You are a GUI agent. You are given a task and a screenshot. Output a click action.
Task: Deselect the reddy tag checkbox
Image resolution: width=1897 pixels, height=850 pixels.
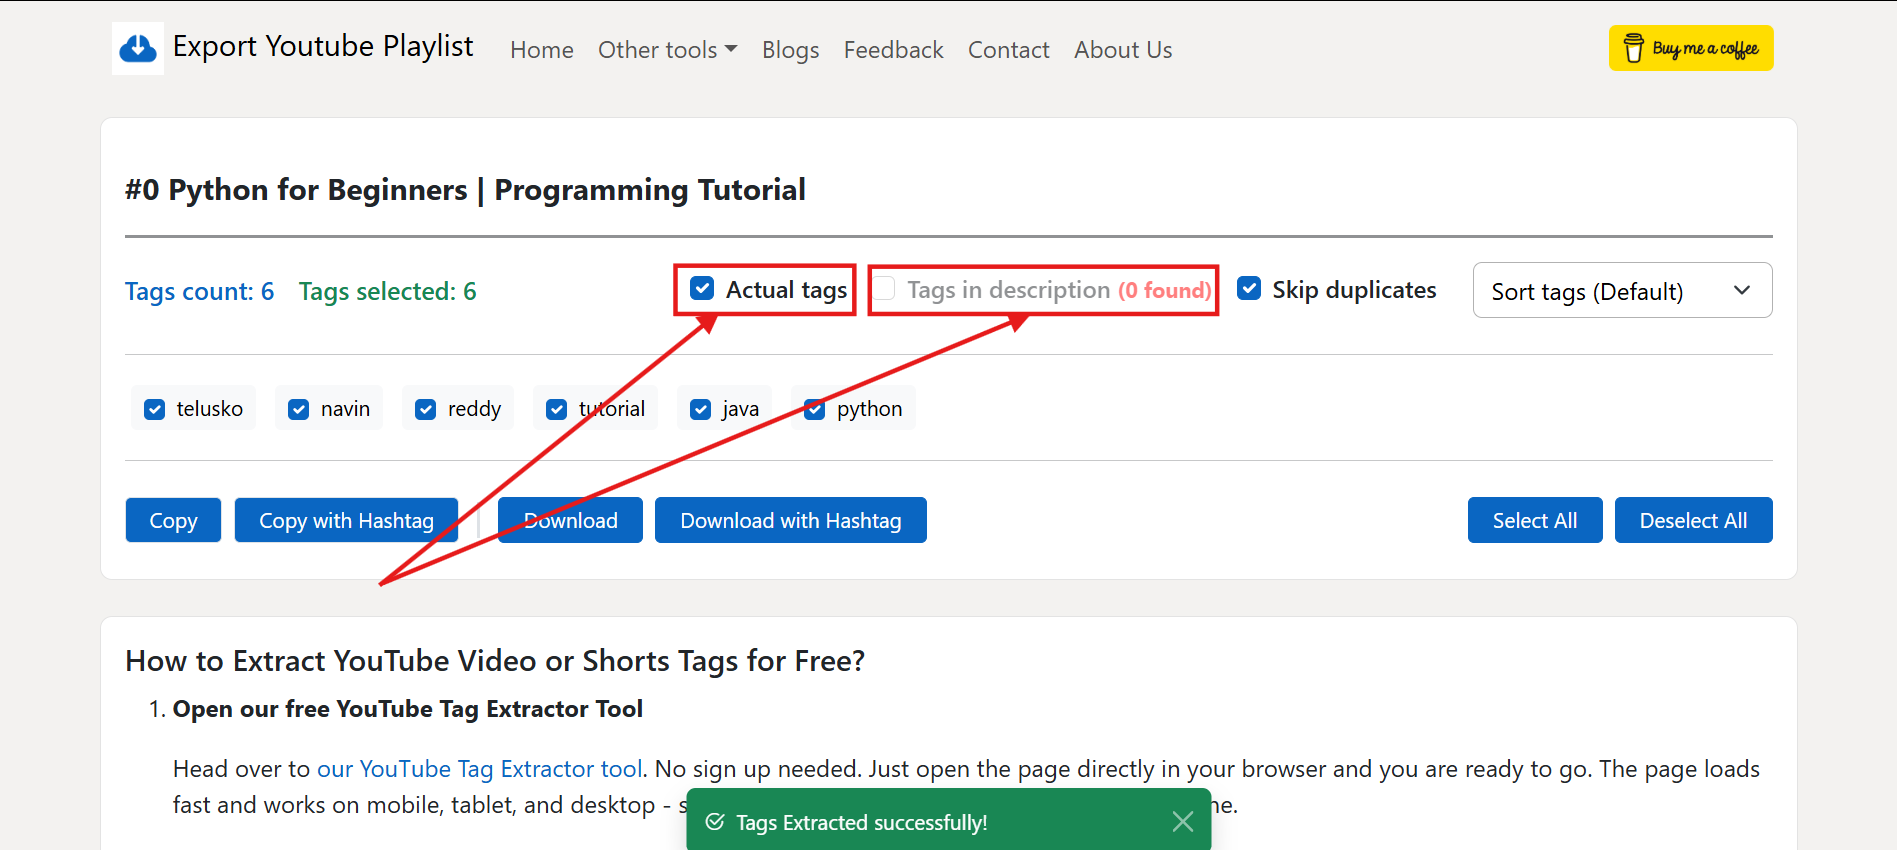(x=426, y=409)
